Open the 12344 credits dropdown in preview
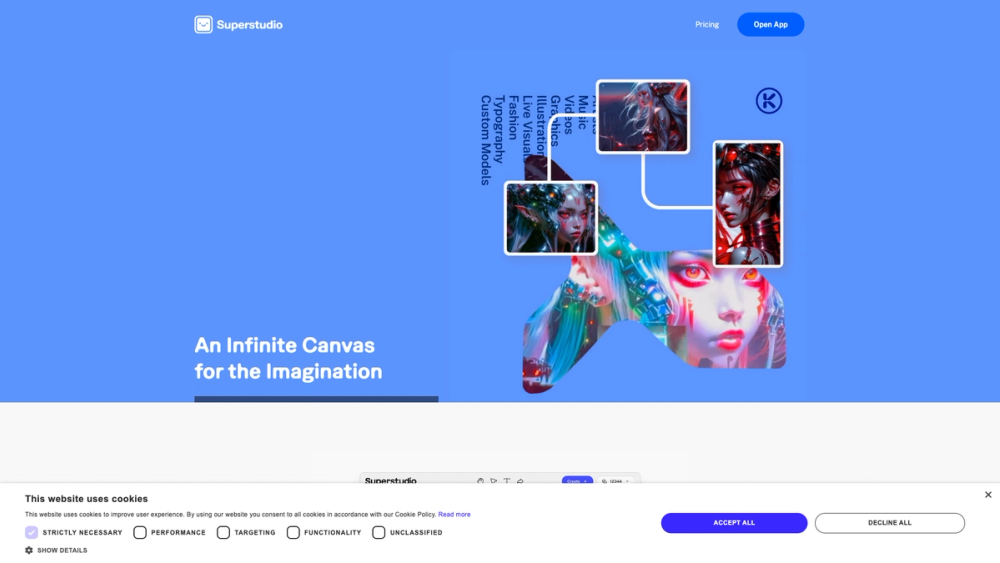 pos(615,481)
